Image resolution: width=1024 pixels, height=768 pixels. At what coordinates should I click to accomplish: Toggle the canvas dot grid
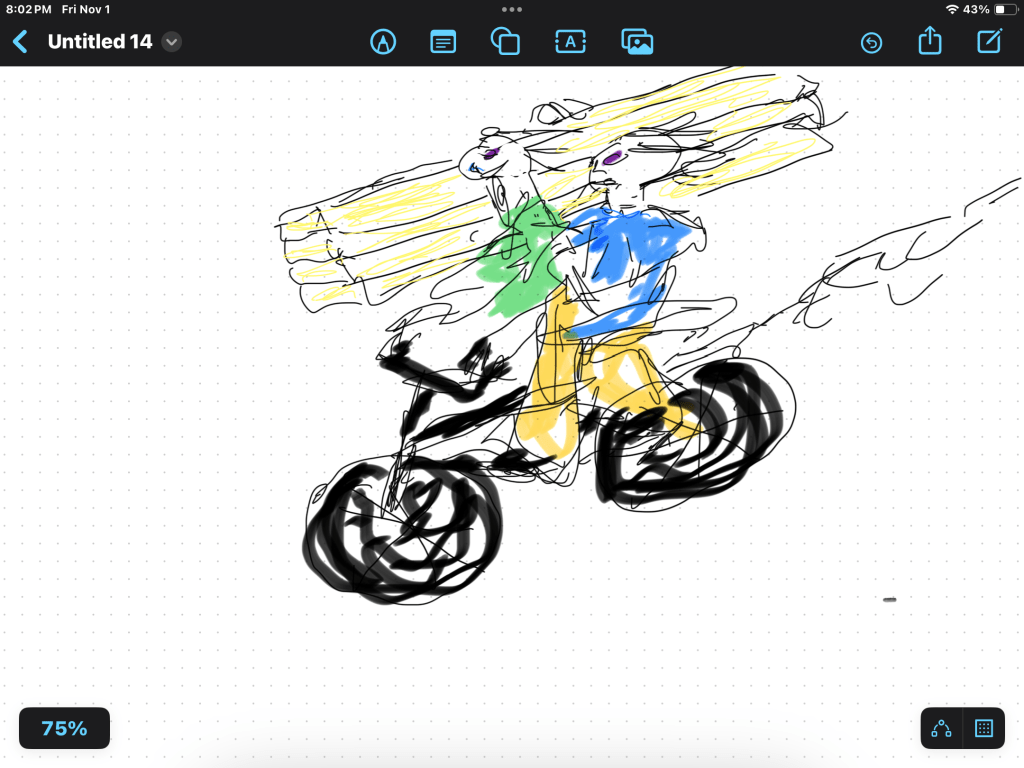tap(983, 728)
